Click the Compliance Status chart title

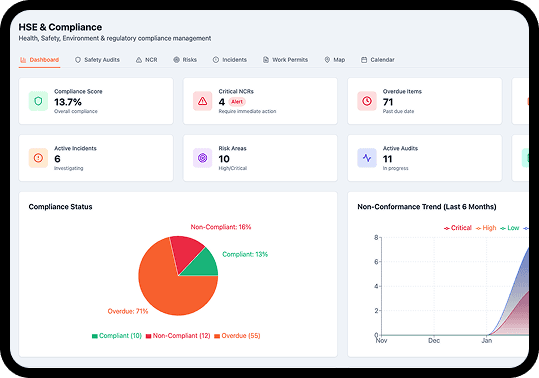(x=60, y=207)
